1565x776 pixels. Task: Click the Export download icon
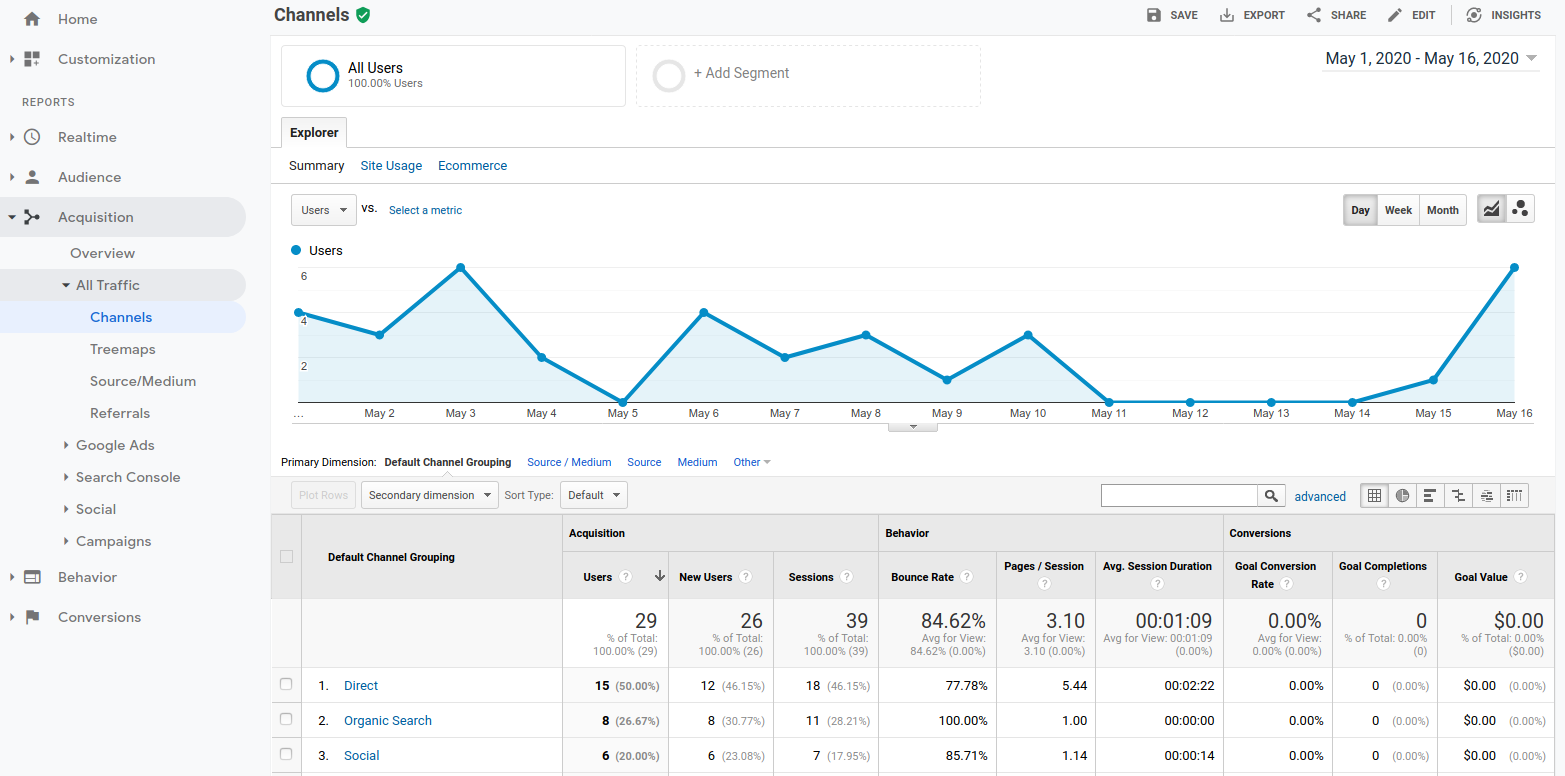point(1227,15)
